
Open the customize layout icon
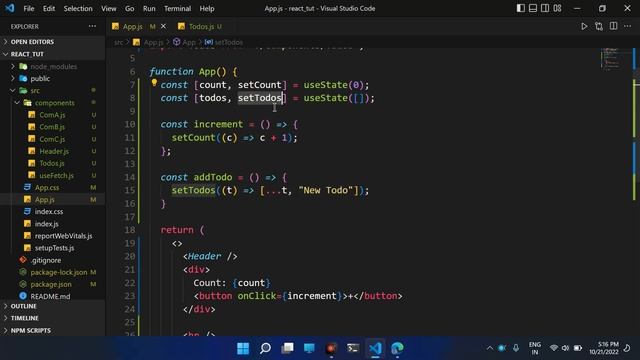[x=557, y=8]
